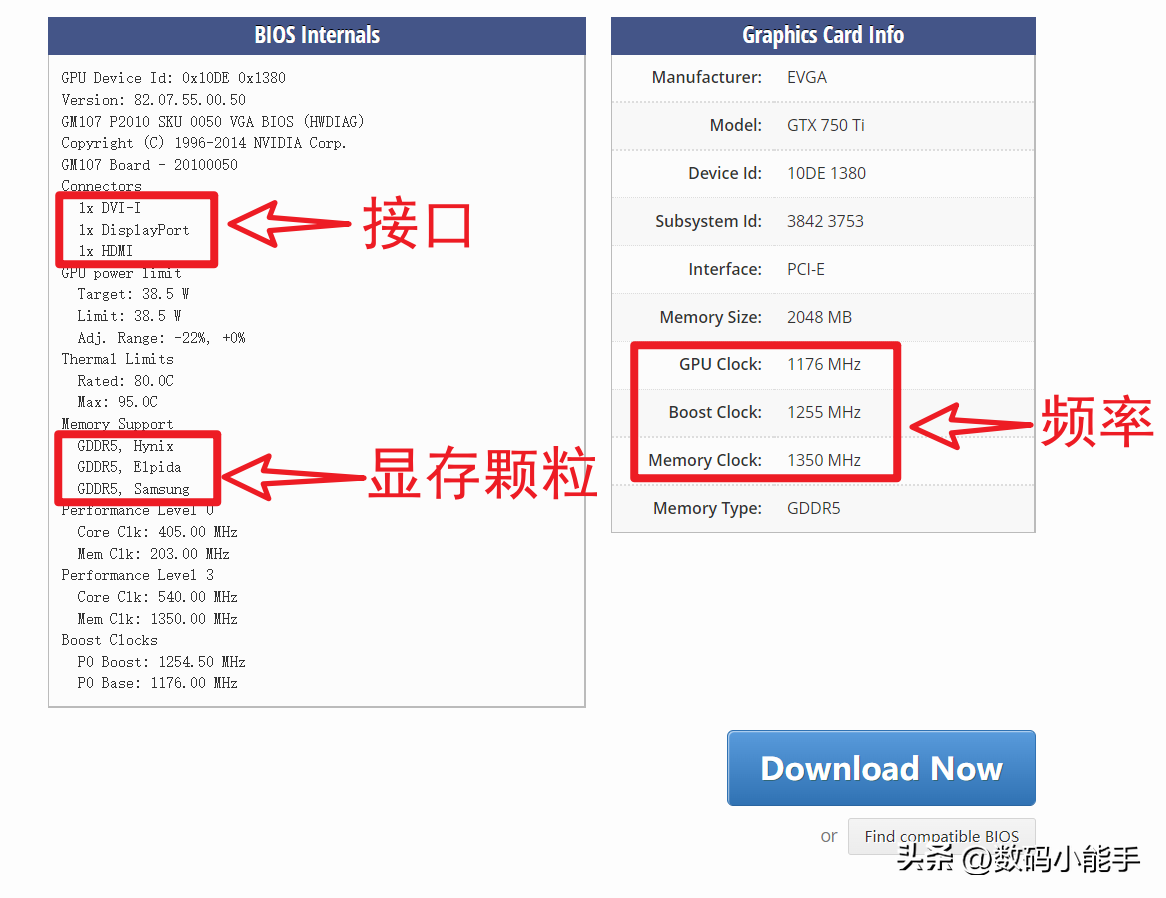The width and height of the screenshot is (1166, 898).
Task: Open Find compatible BIOS
Action: (941, 836)
